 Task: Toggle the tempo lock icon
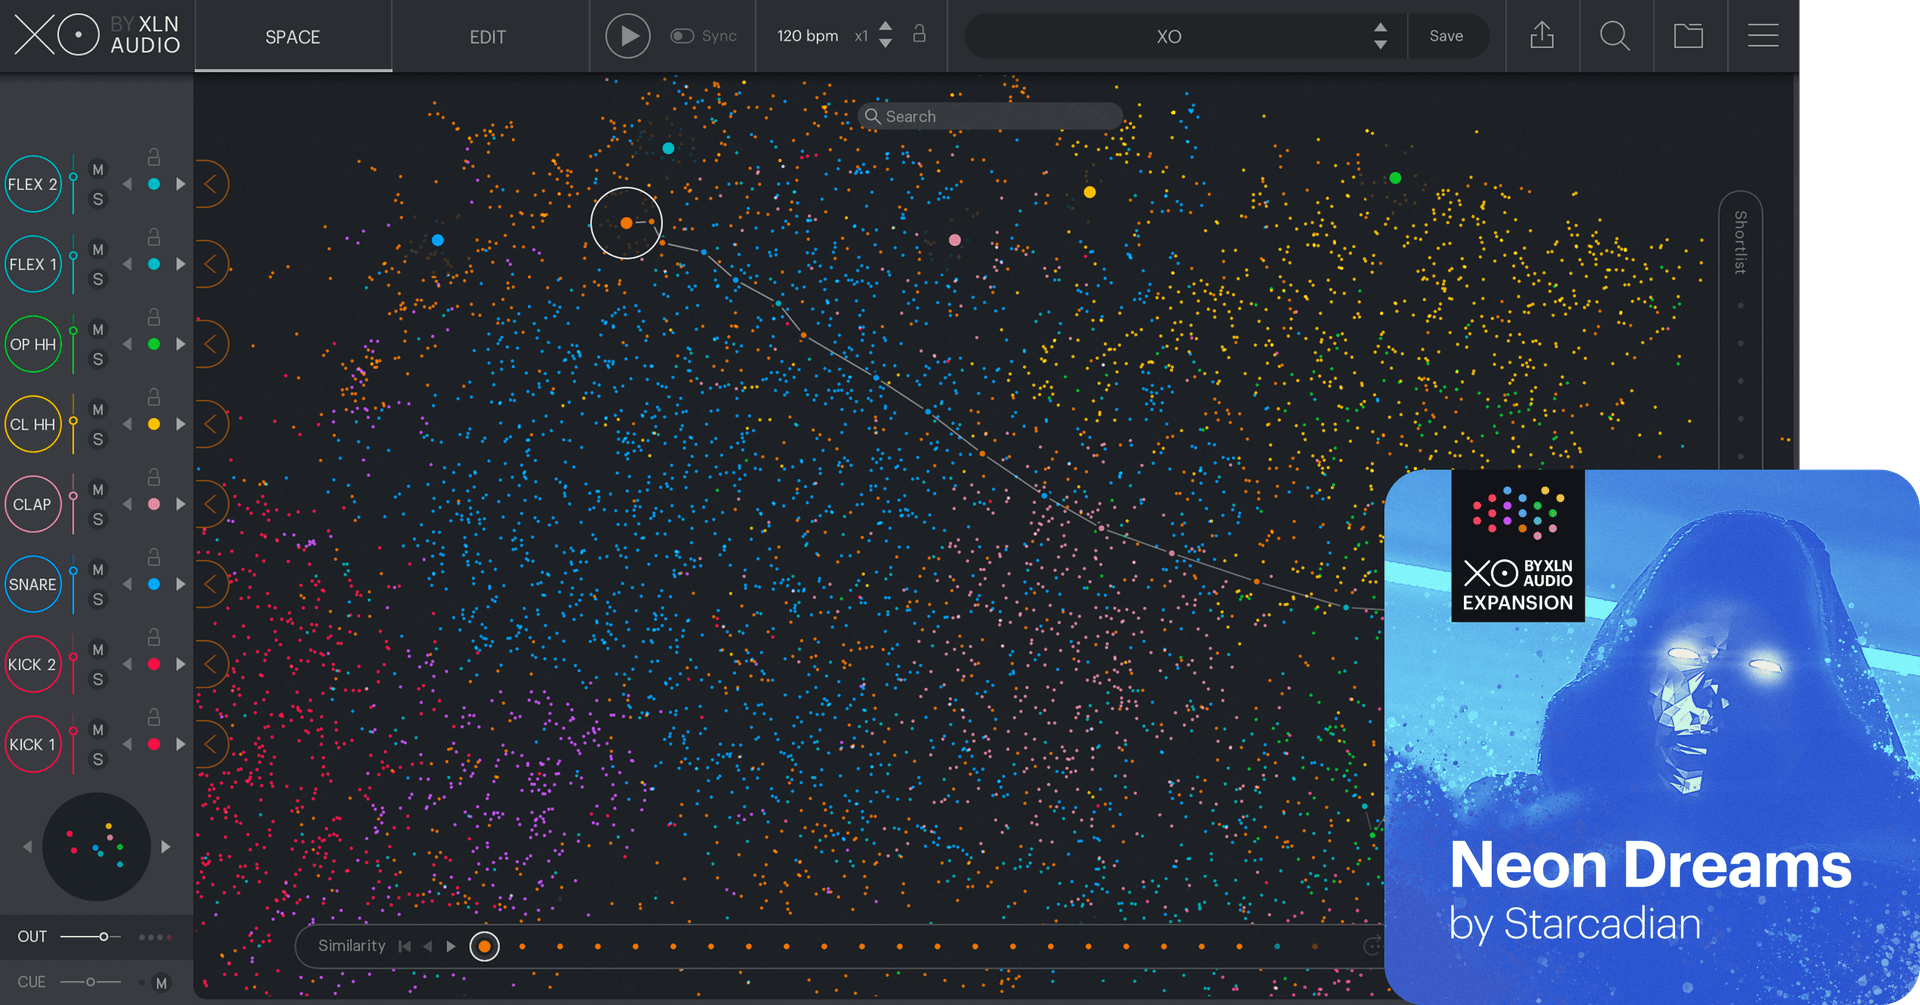[x=919, y=34]
